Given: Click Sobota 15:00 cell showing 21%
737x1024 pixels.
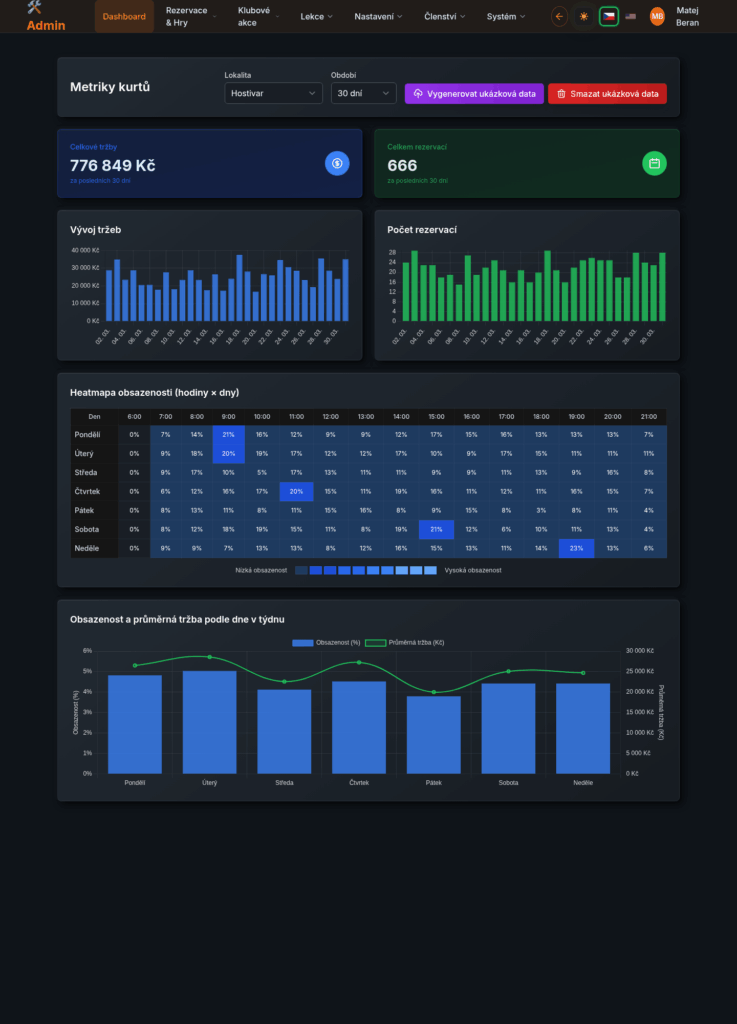Looking at the screenshot, I should click(436, 529).
